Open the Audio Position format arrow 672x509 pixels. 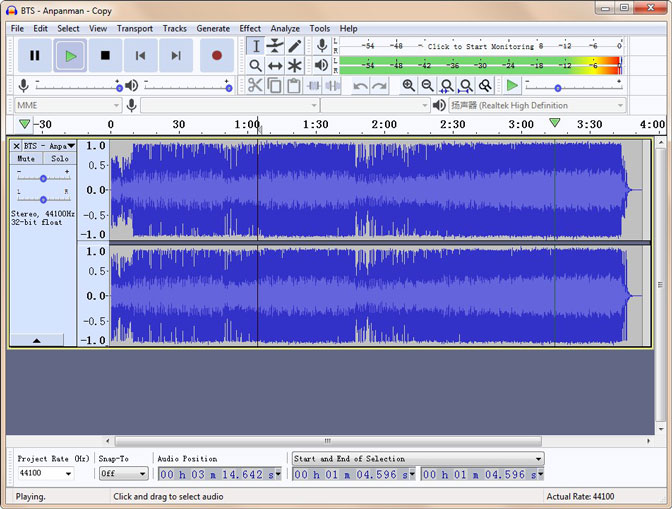278,474
